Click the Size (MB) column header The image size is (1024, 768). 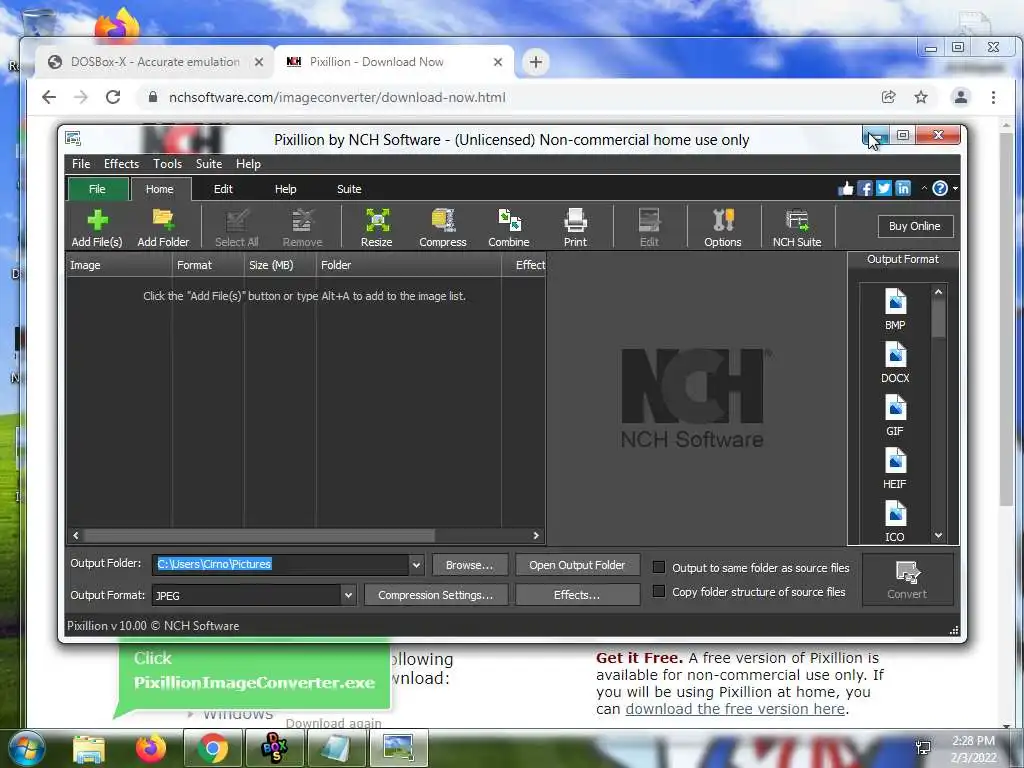(x=280, y=265)
